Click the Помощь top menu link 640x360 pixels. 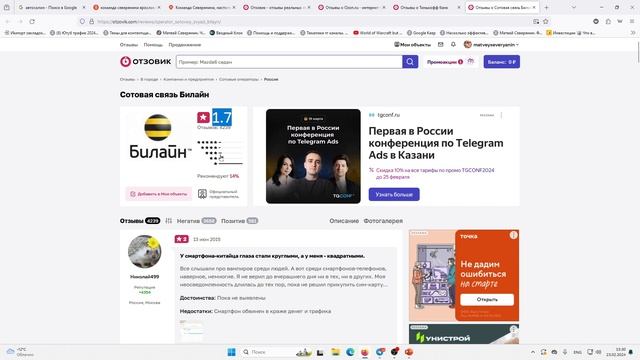(153, 44)
